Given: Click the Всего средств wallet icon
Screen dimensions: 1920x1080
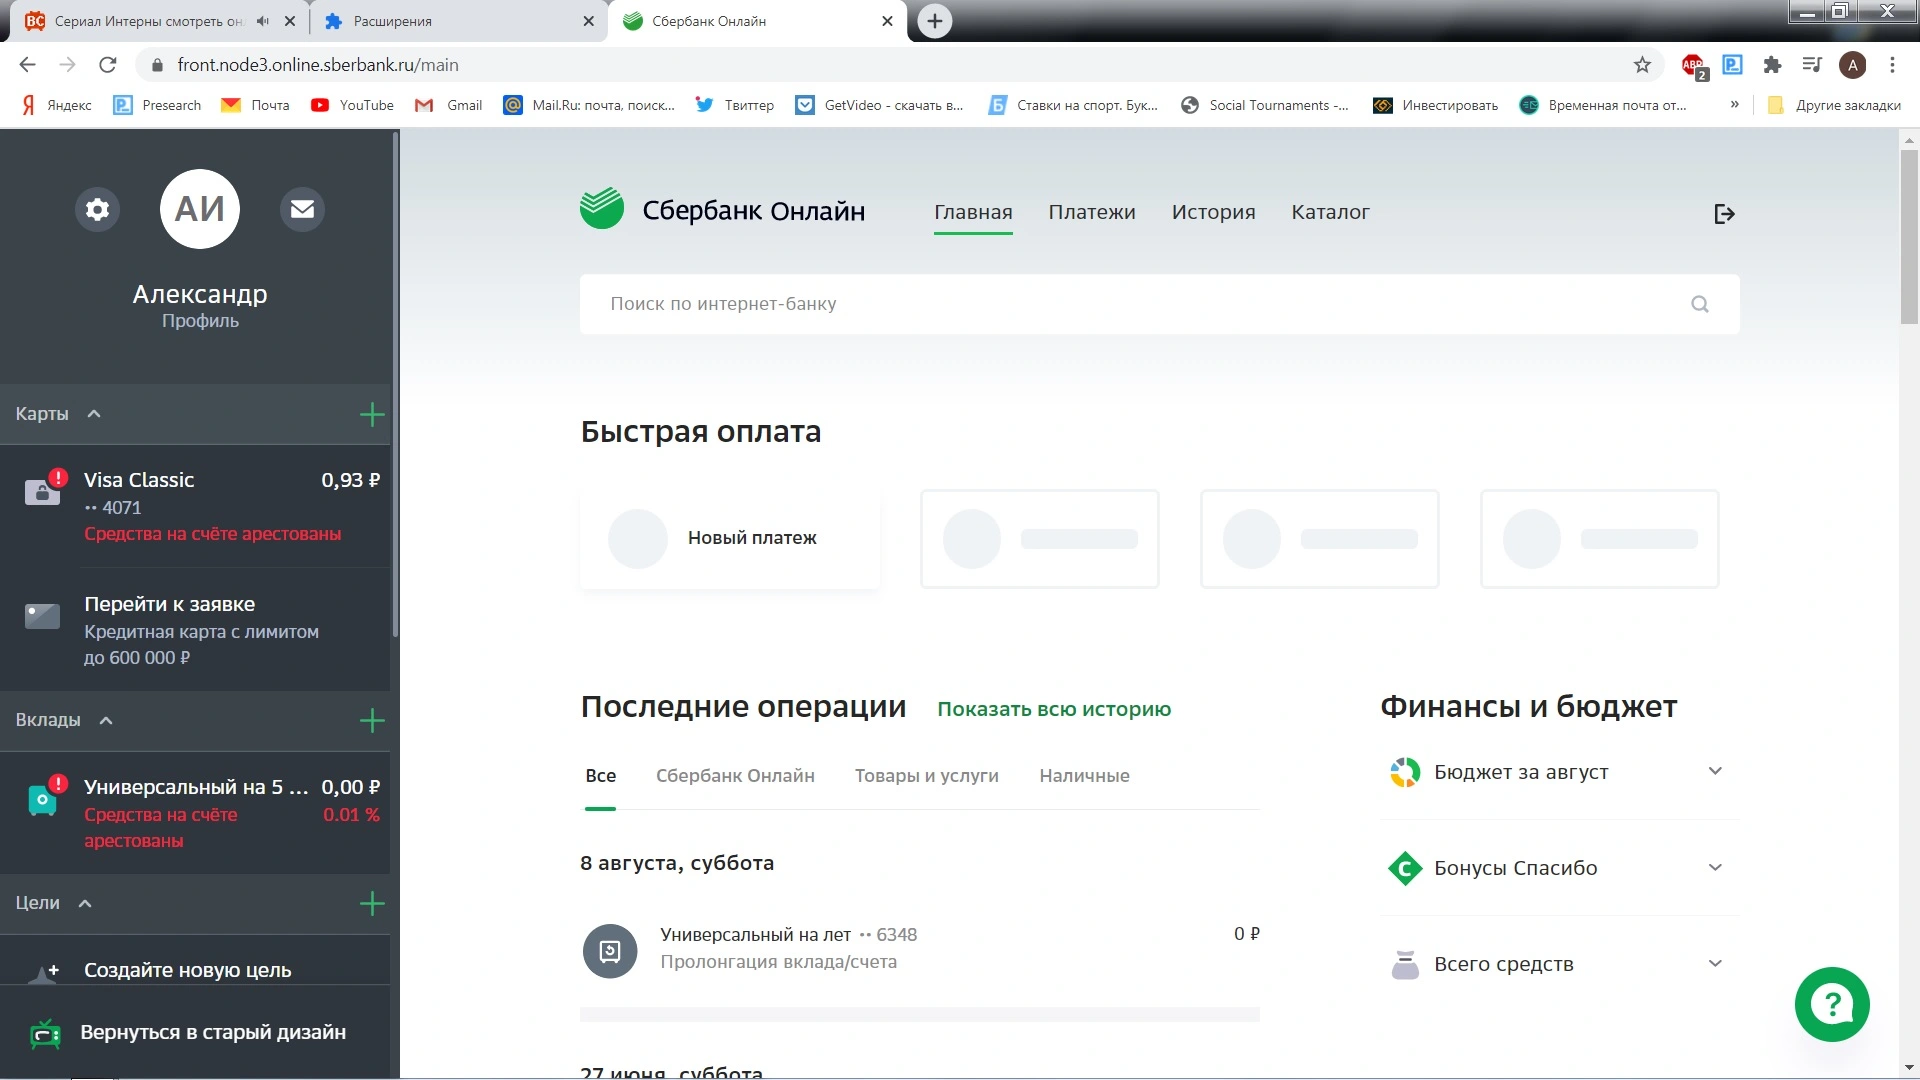Looking at the screenshot, I should [1405, 964].
